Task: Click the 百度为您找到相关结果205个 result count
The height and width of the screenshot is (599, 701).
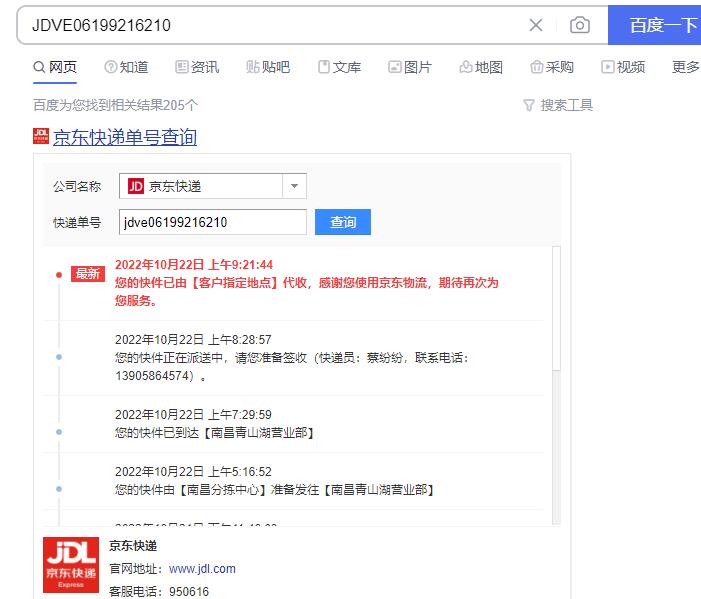Action: [115, 105]
